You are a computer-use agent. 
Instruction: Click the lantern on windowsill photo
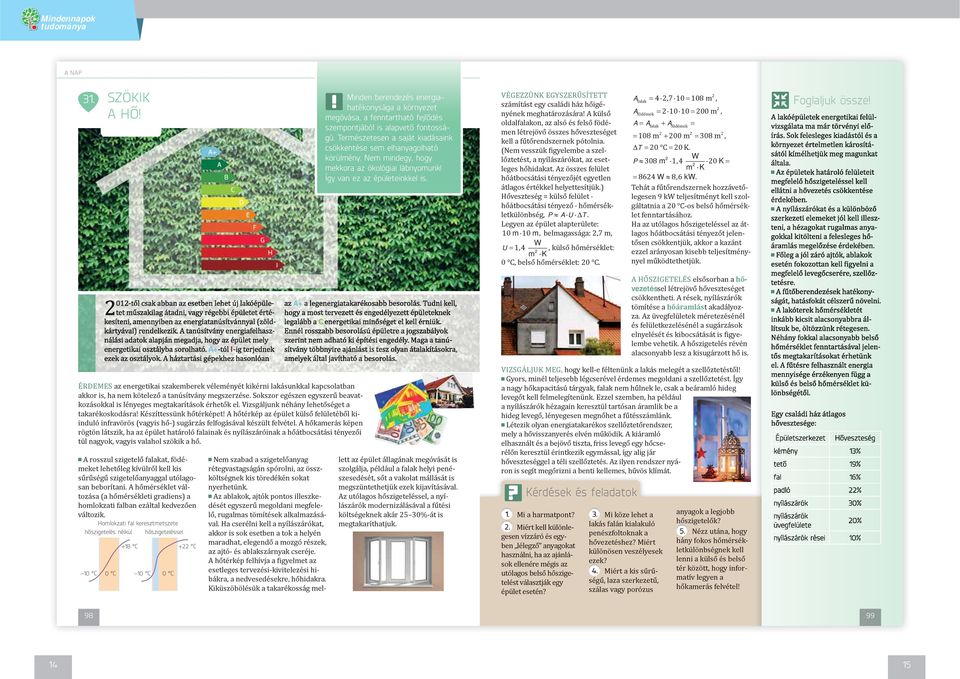(722, 438)
